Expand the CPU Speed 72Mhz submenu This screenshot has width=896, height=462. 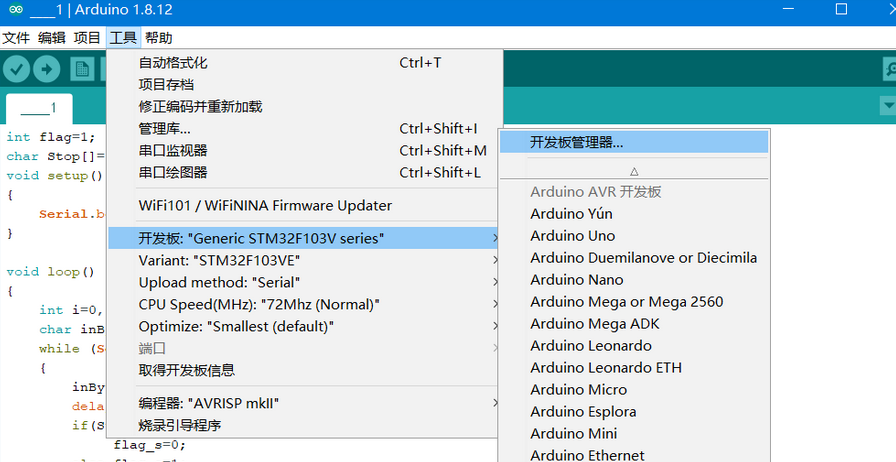(x=305, y=304)
